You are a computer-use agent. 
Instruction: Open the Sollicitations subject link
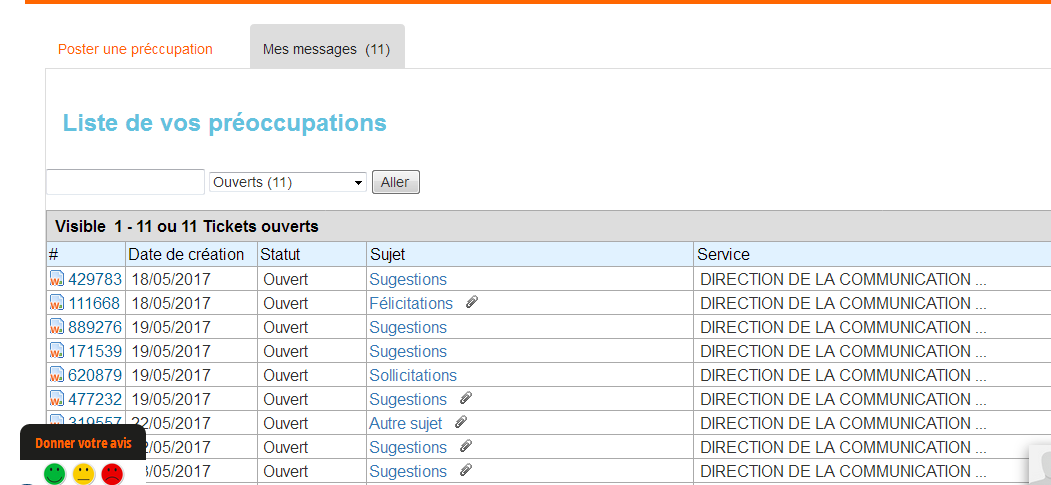[412, 375]
